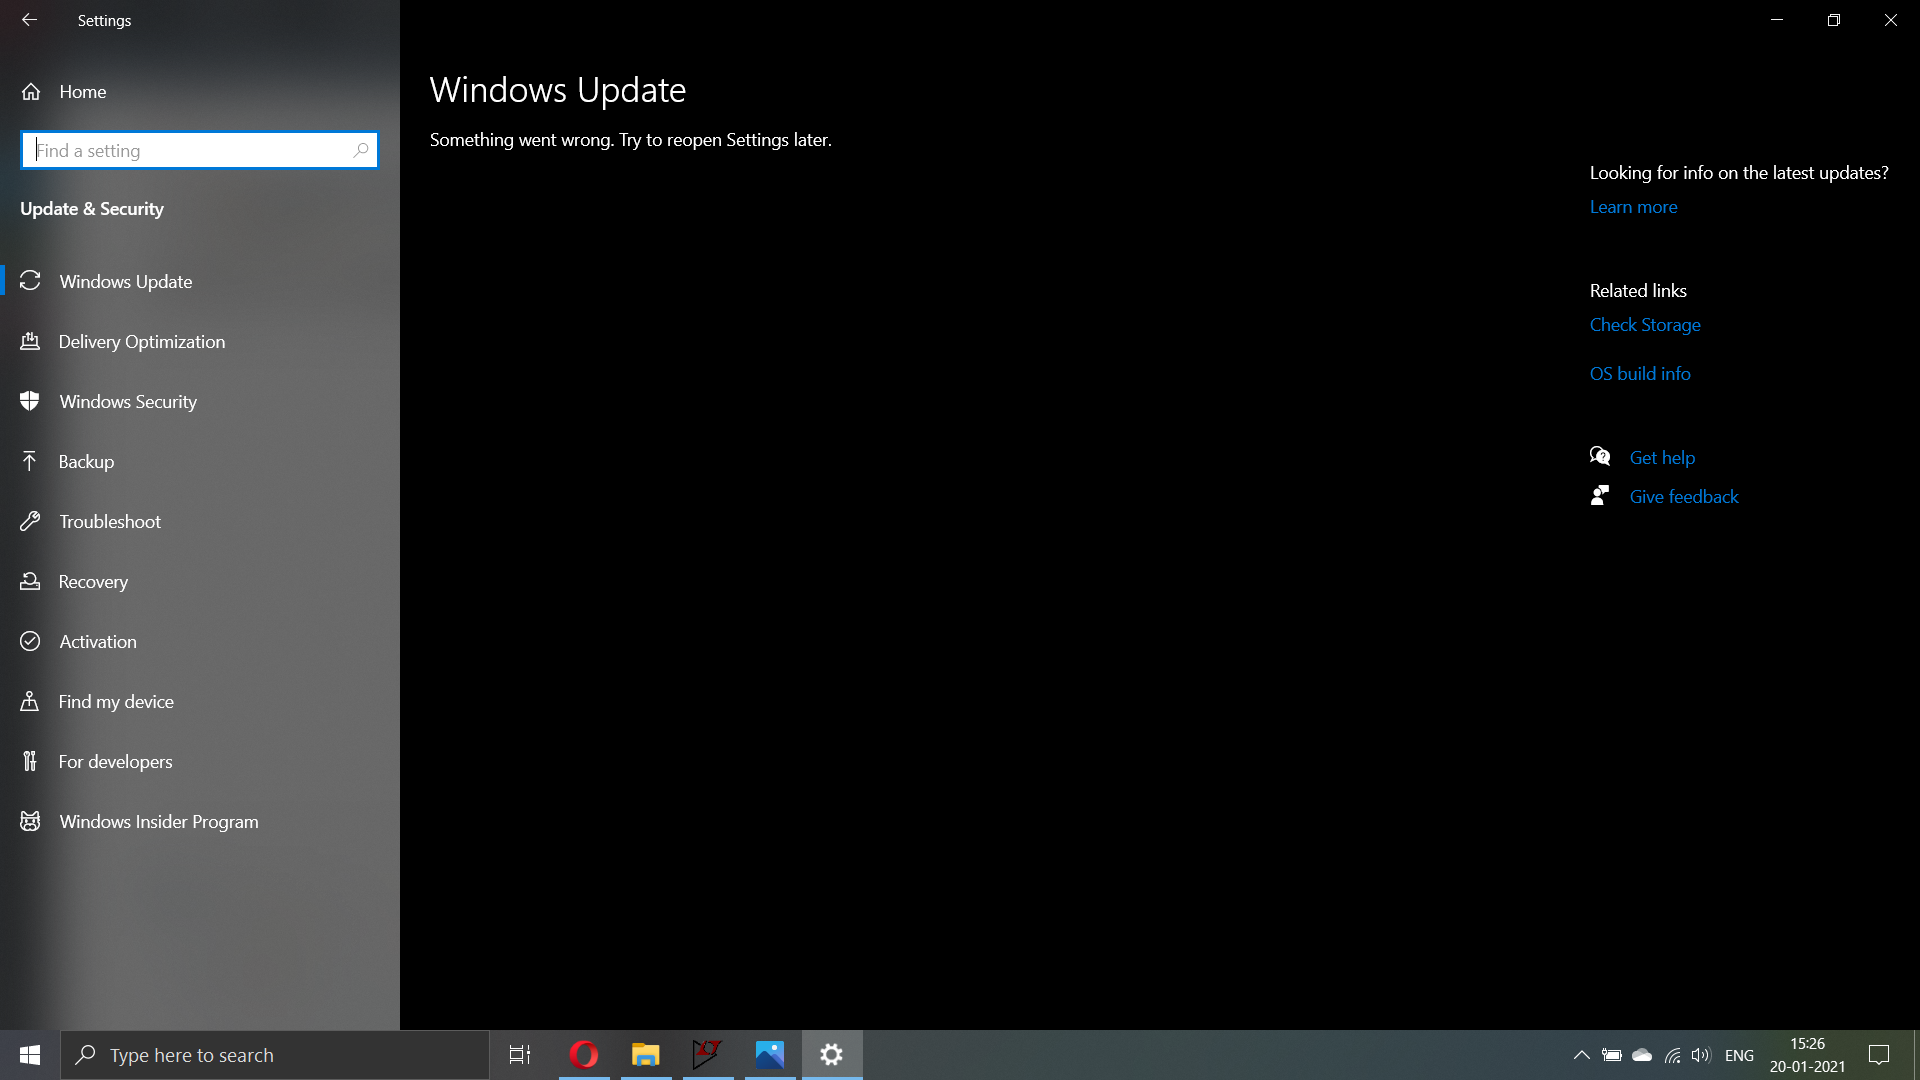Open Recovery options
Screen dimensions: 1920x1080
tap(200, 581)
